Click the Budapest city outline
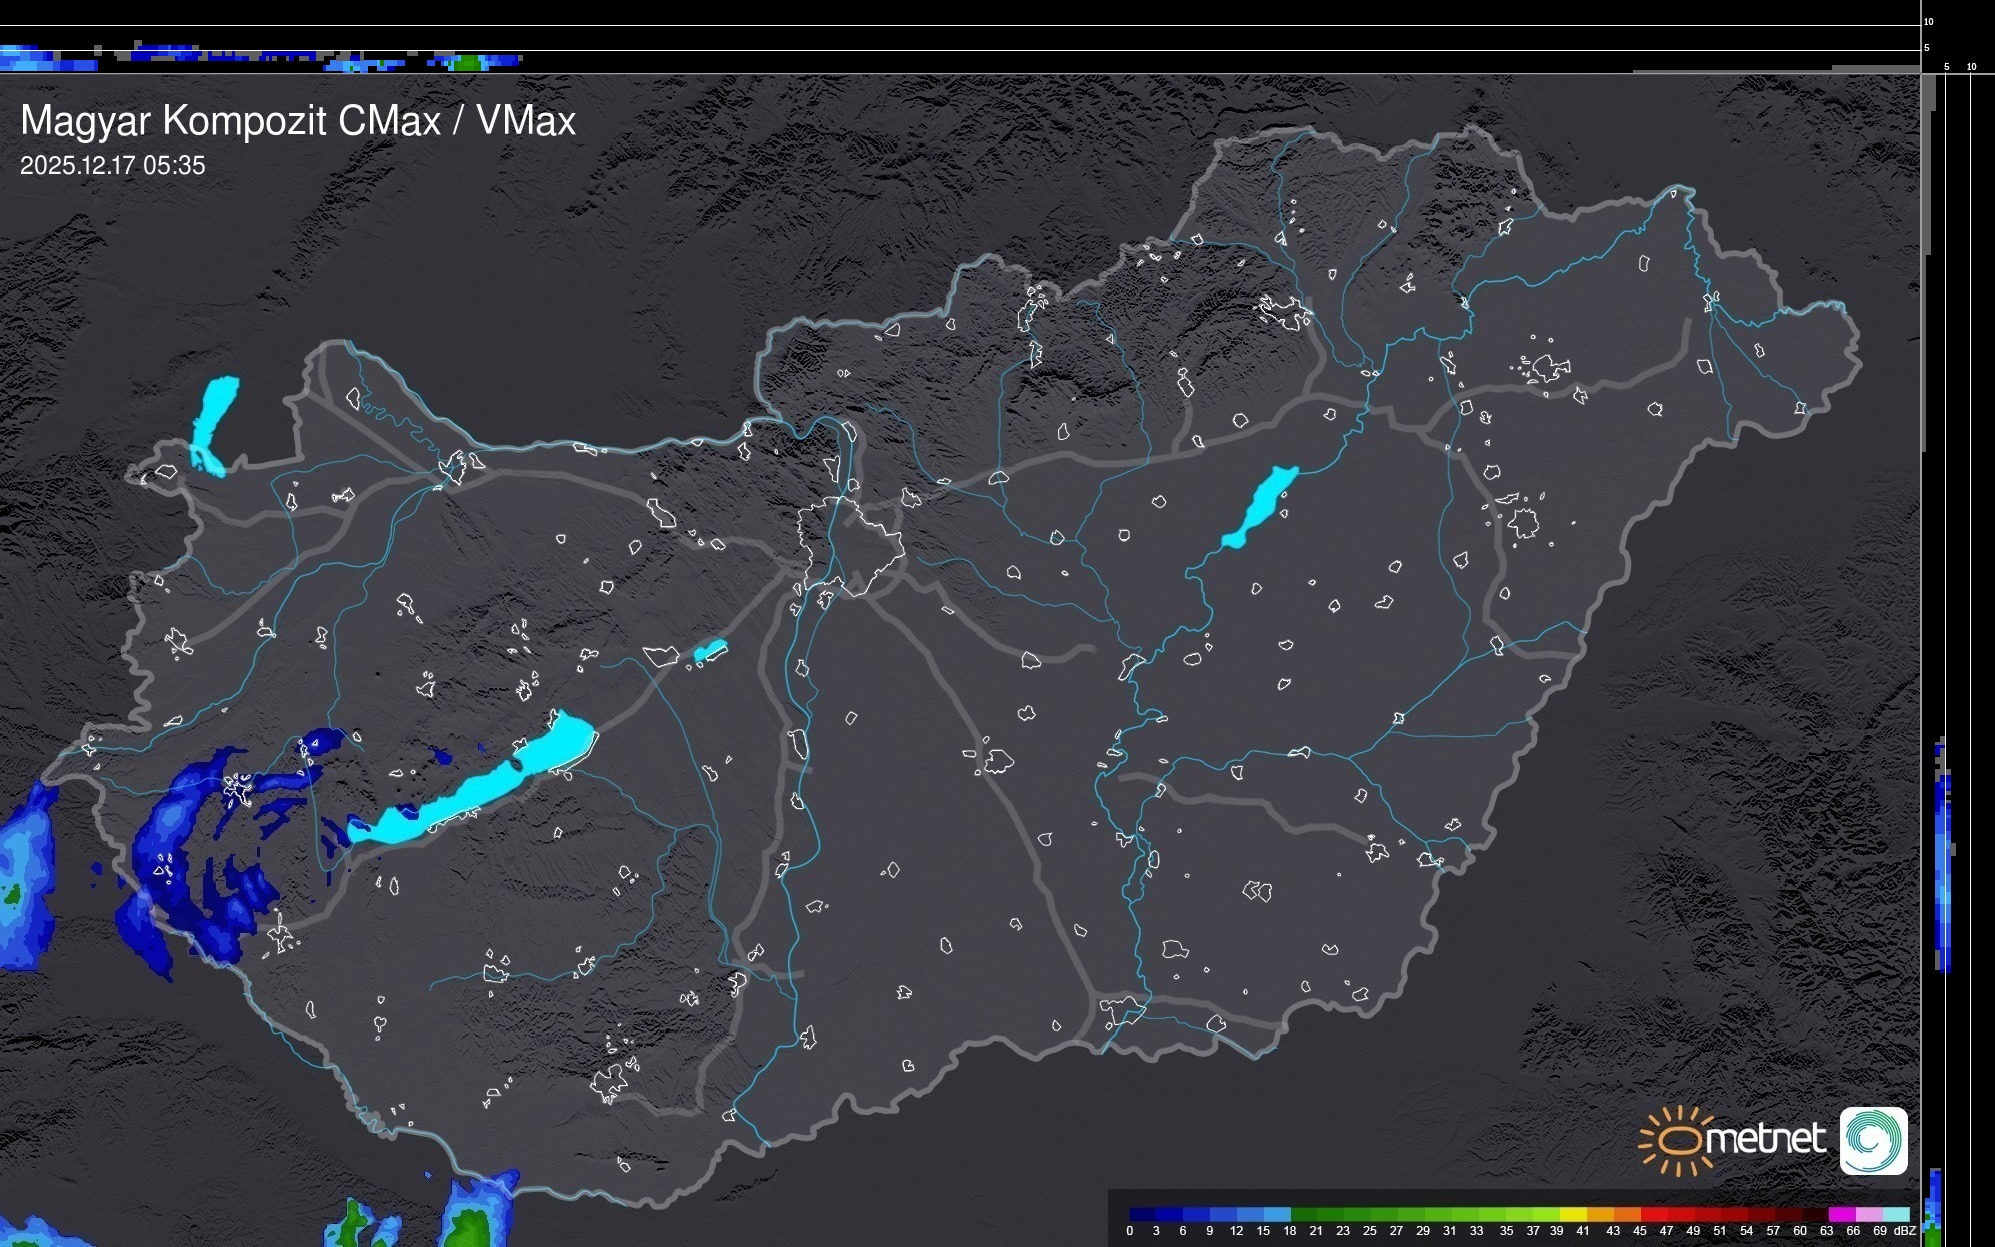This screenshot has width=1995, height=1247. tap(850, 545)
